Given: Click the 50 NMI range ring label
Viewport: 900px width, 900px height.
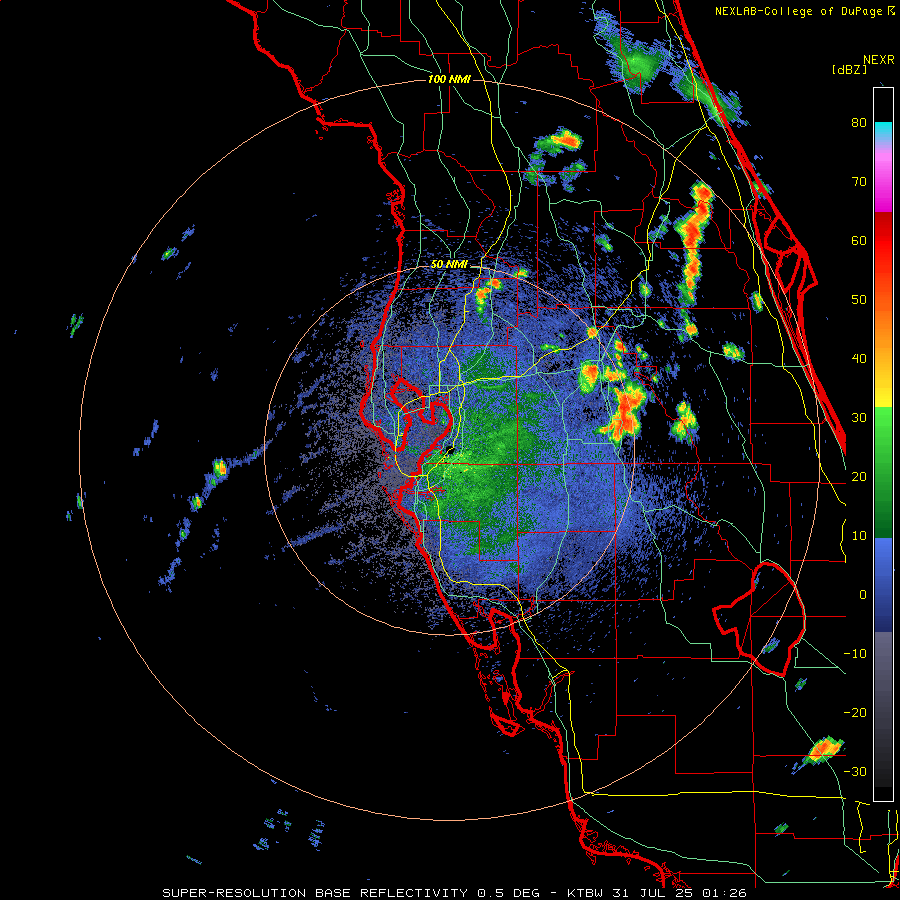Looking at the screenshot, I should click(449, 265).
